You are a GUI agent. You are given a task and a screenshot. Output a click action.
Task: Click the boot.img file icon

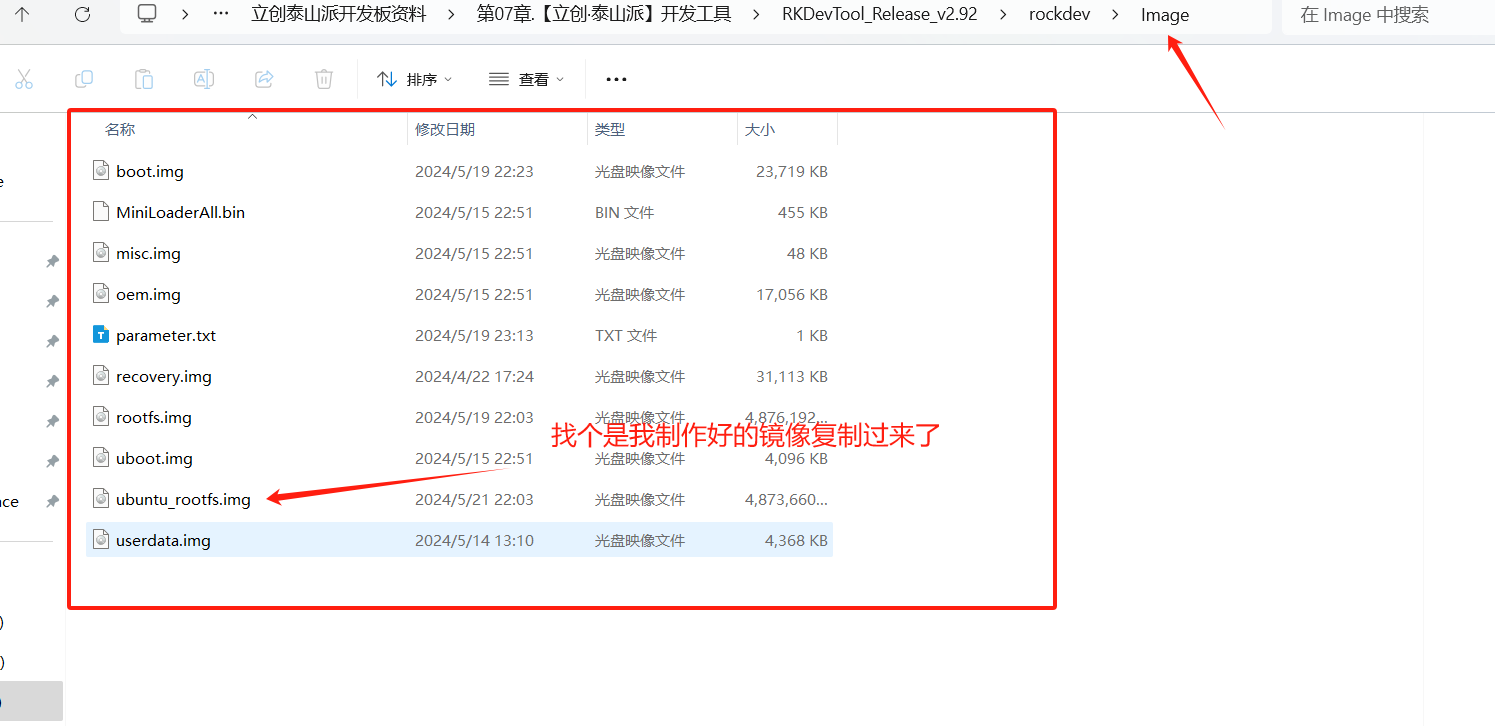pos(100,171)
